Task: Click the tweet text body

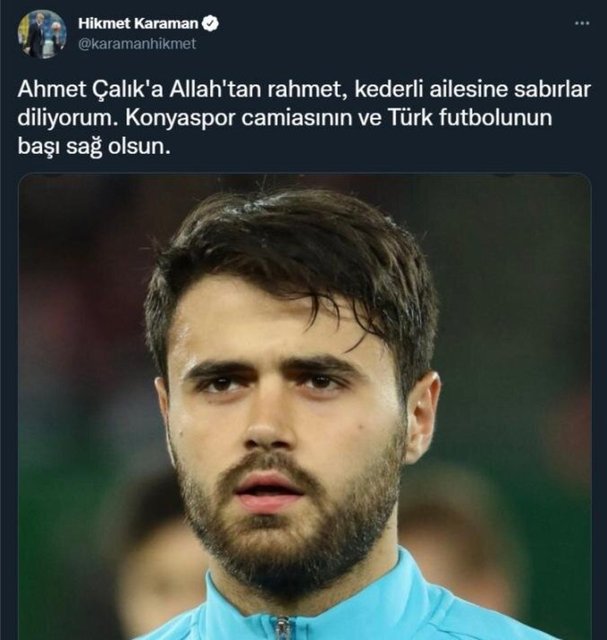Action: 304,118
